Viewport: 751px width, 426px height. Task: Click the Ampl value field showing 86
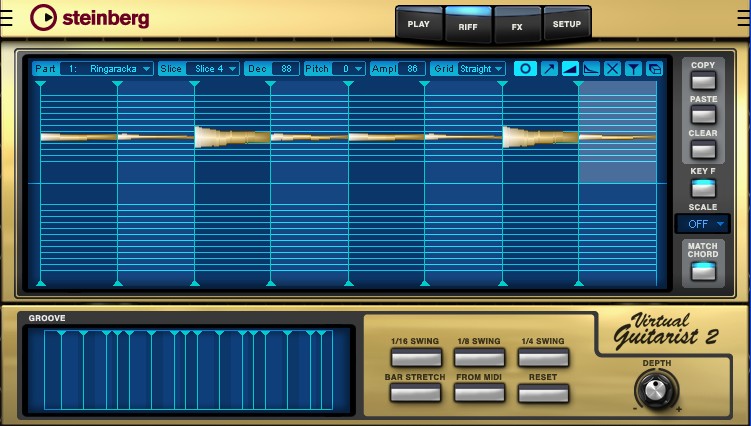point(412,69)
